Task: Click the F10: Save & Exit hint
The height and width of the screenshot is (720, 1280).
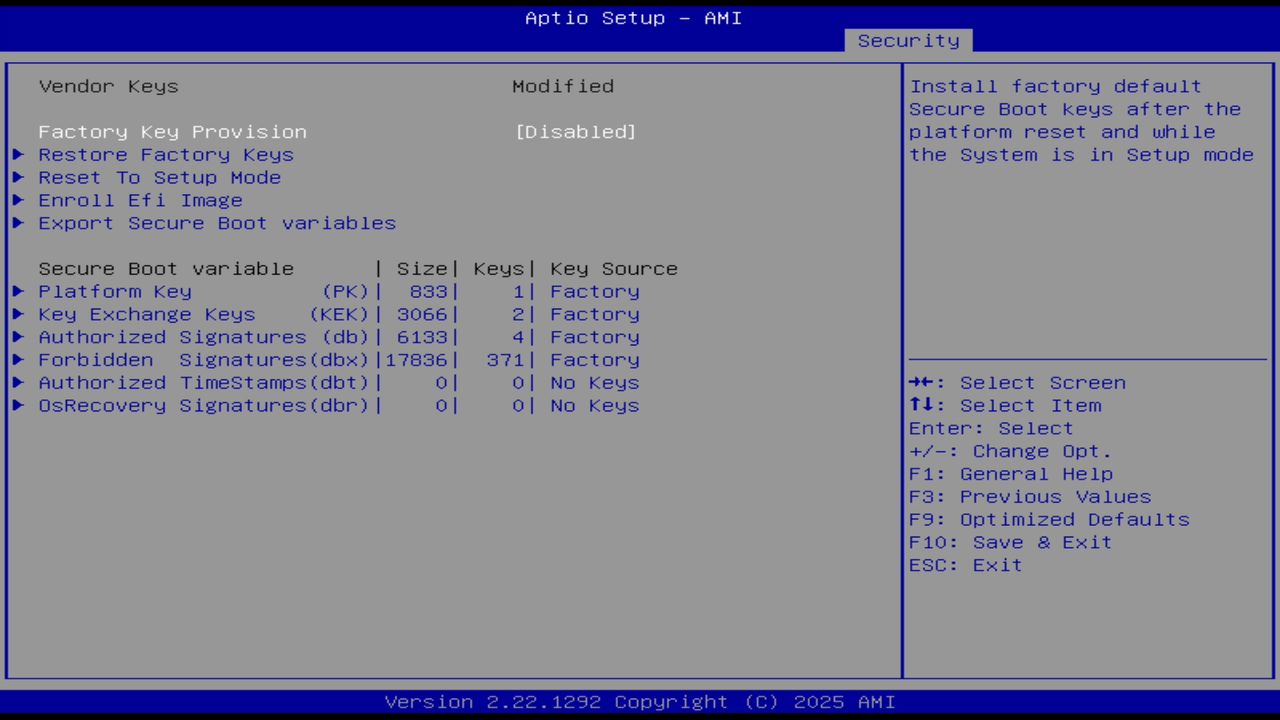Action: (1010, 542)
